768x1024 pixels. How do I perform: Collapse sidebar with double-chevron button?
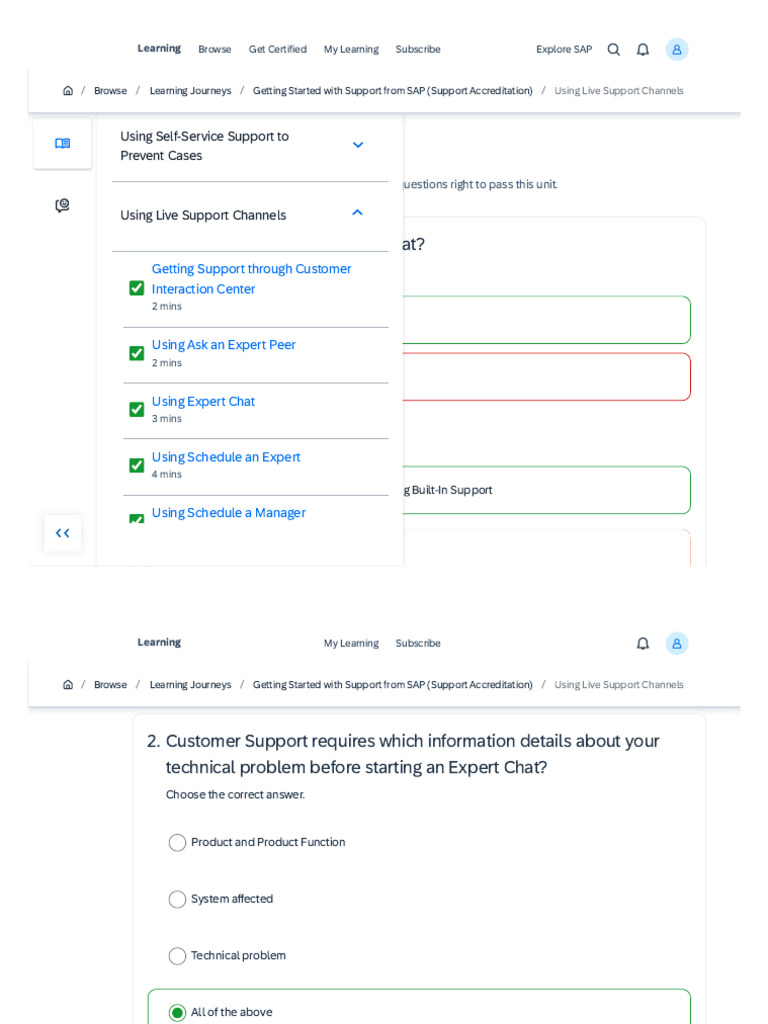[62, 533]
